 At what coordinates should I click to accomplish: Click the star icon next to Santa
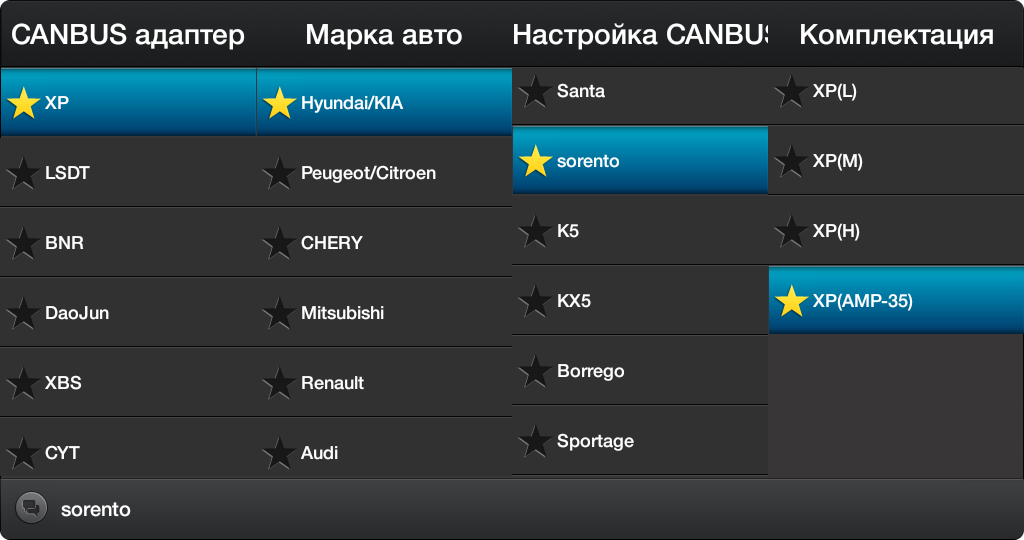(535, 91)
